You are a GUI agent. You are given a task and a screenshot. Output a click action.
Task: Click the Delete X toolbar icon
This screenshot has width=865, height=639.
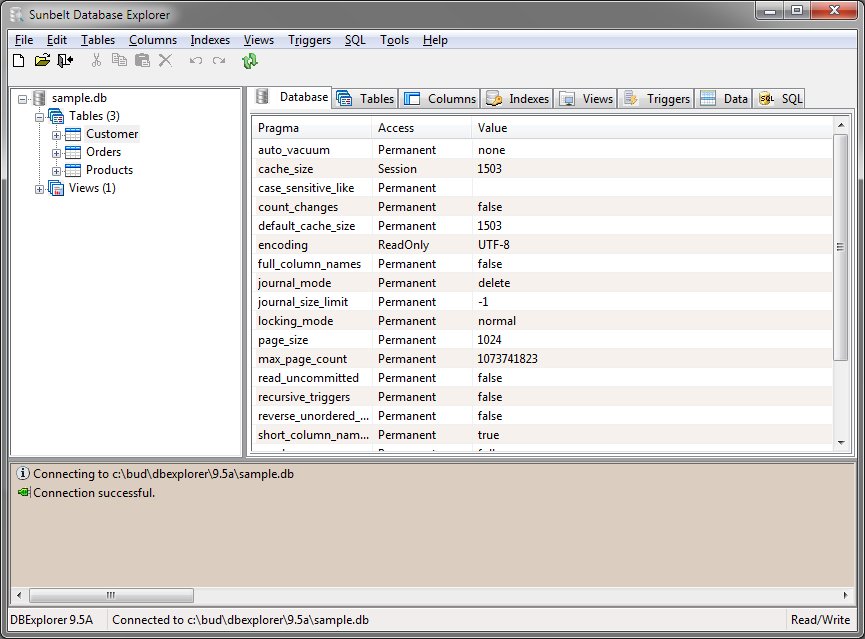tap(165, 60)
